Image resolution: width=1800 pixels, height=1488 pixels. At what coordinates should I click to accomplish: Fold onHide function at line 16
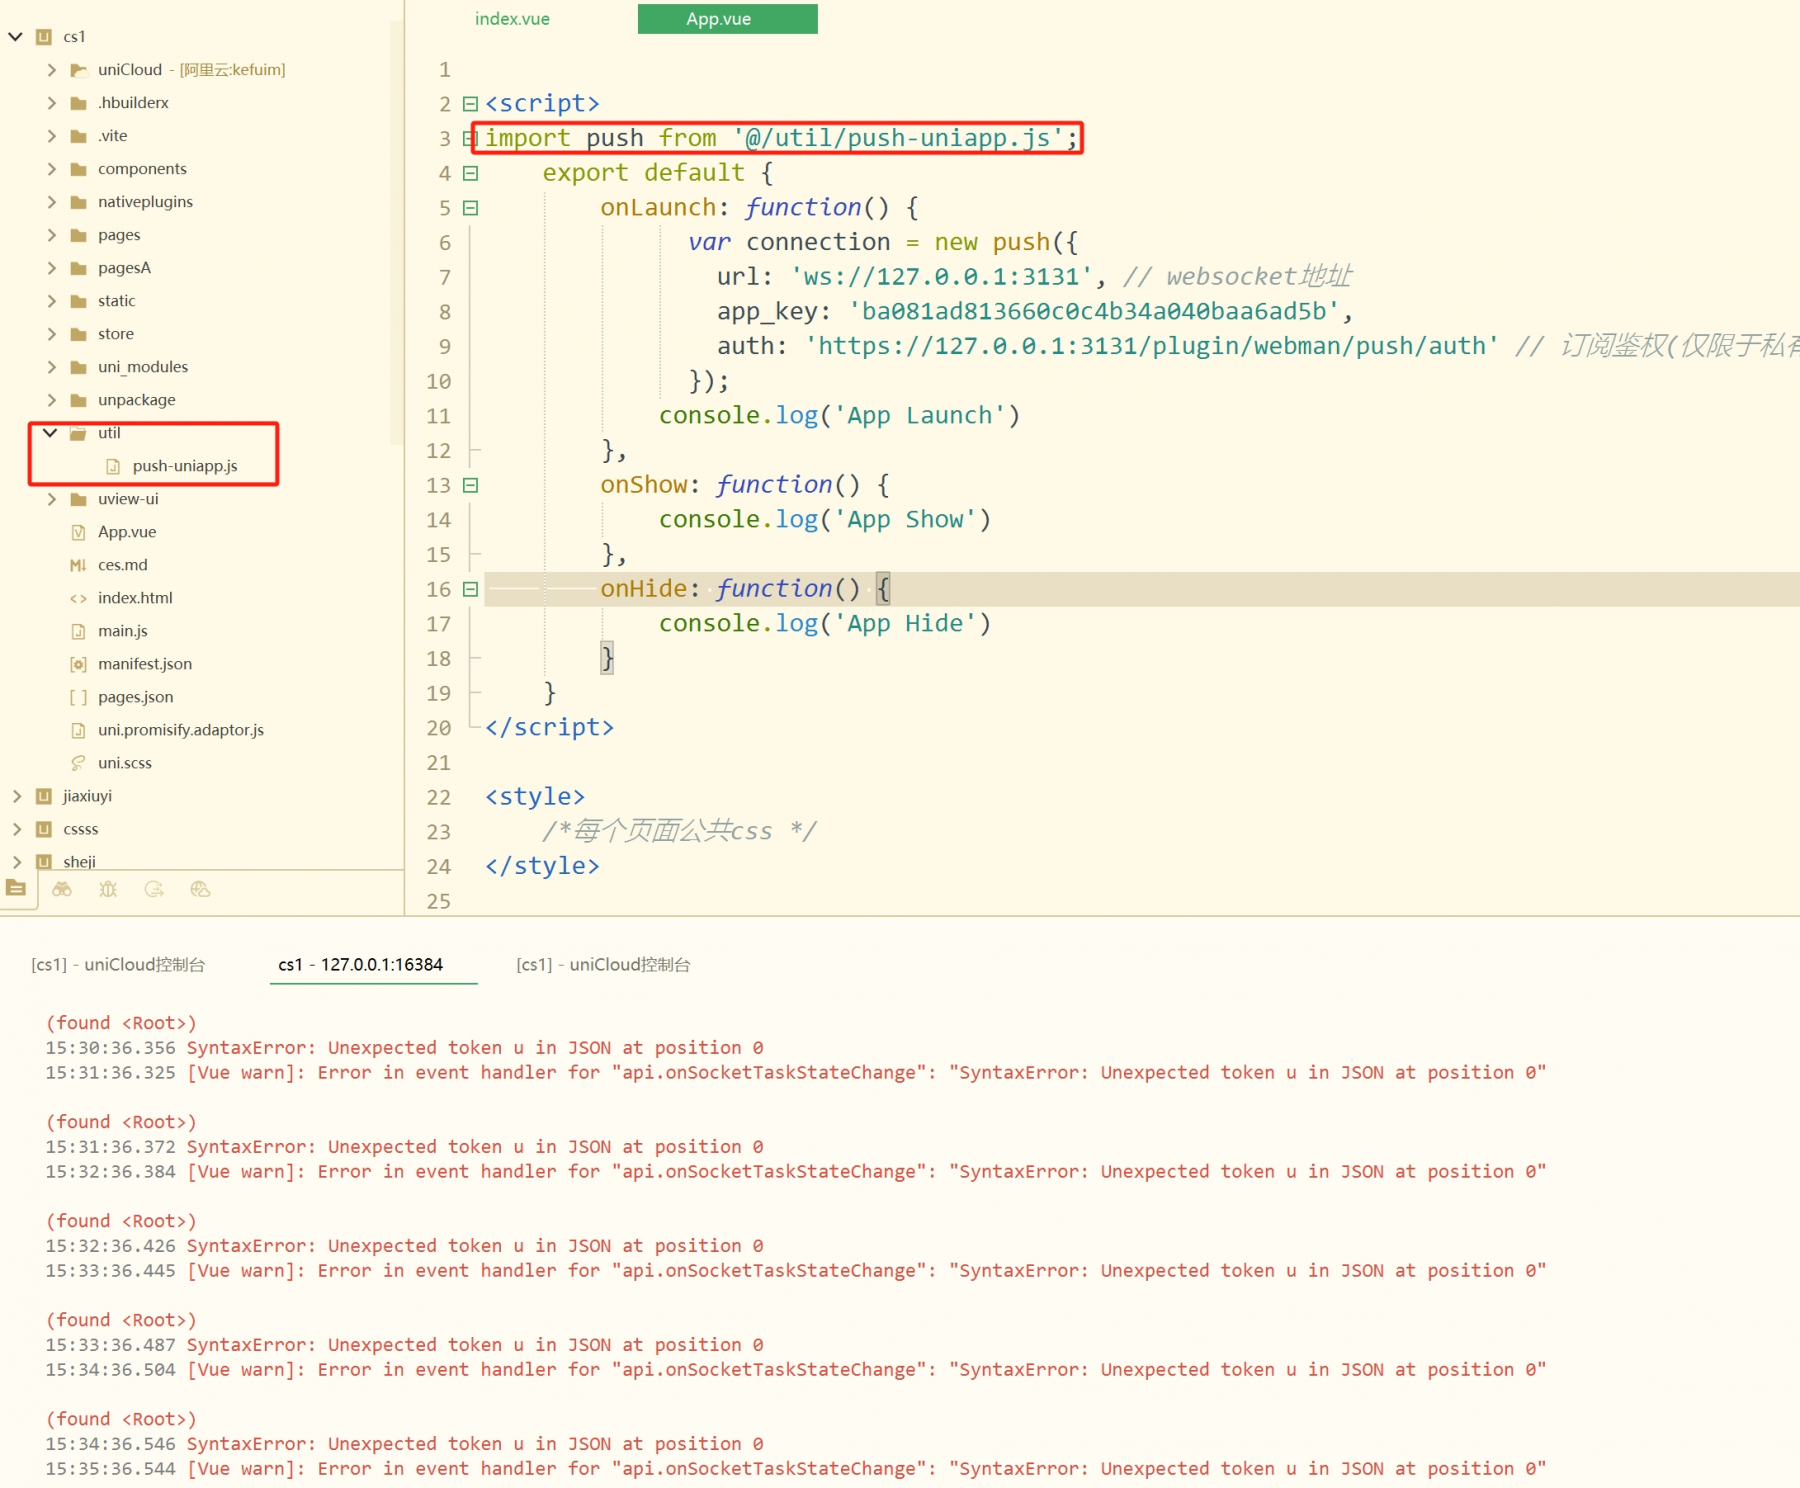click(x=470, y=589)
